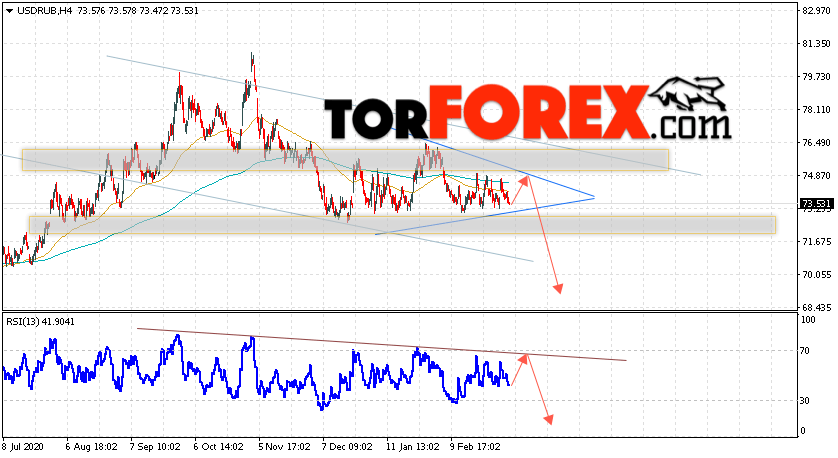This screenshot has height=458, width=838.
Task: Click the OHLC values 73.576 73.578 73.472 73.531
Action: click(138, 10)
